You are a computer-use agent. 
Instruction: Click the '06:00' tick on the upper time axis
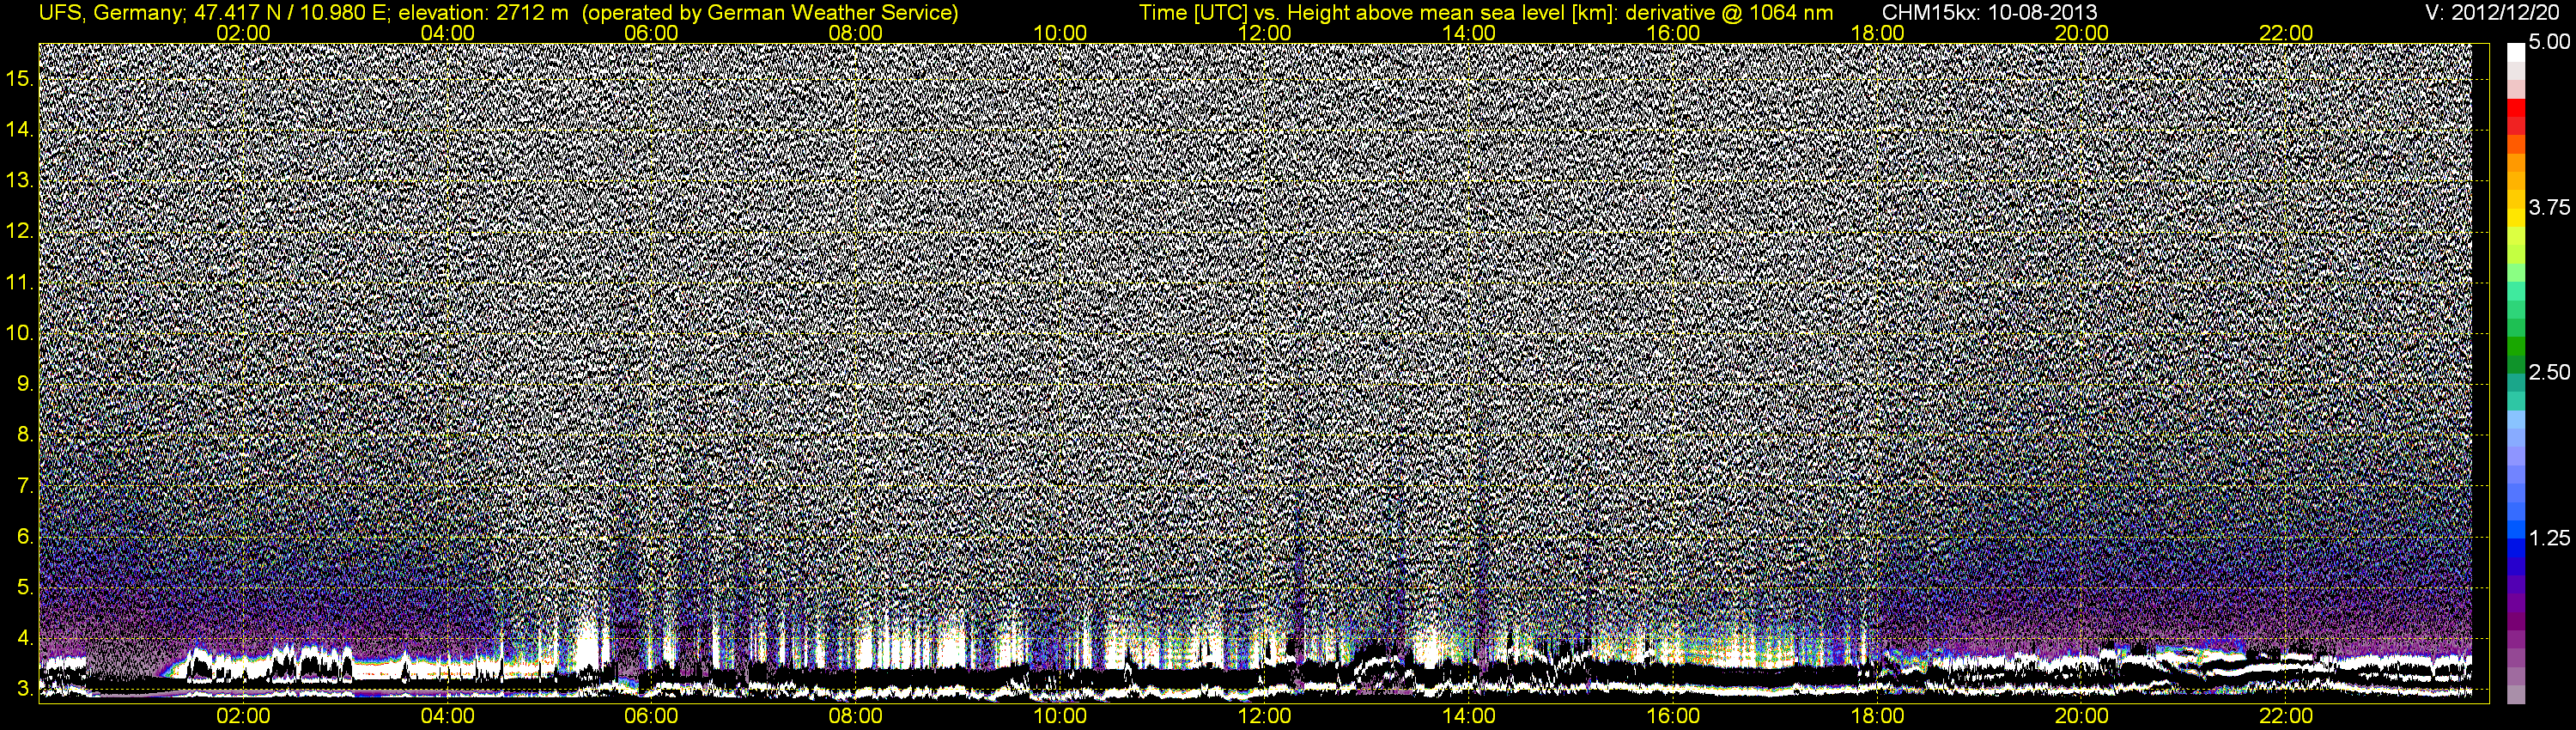coord(651,33)
